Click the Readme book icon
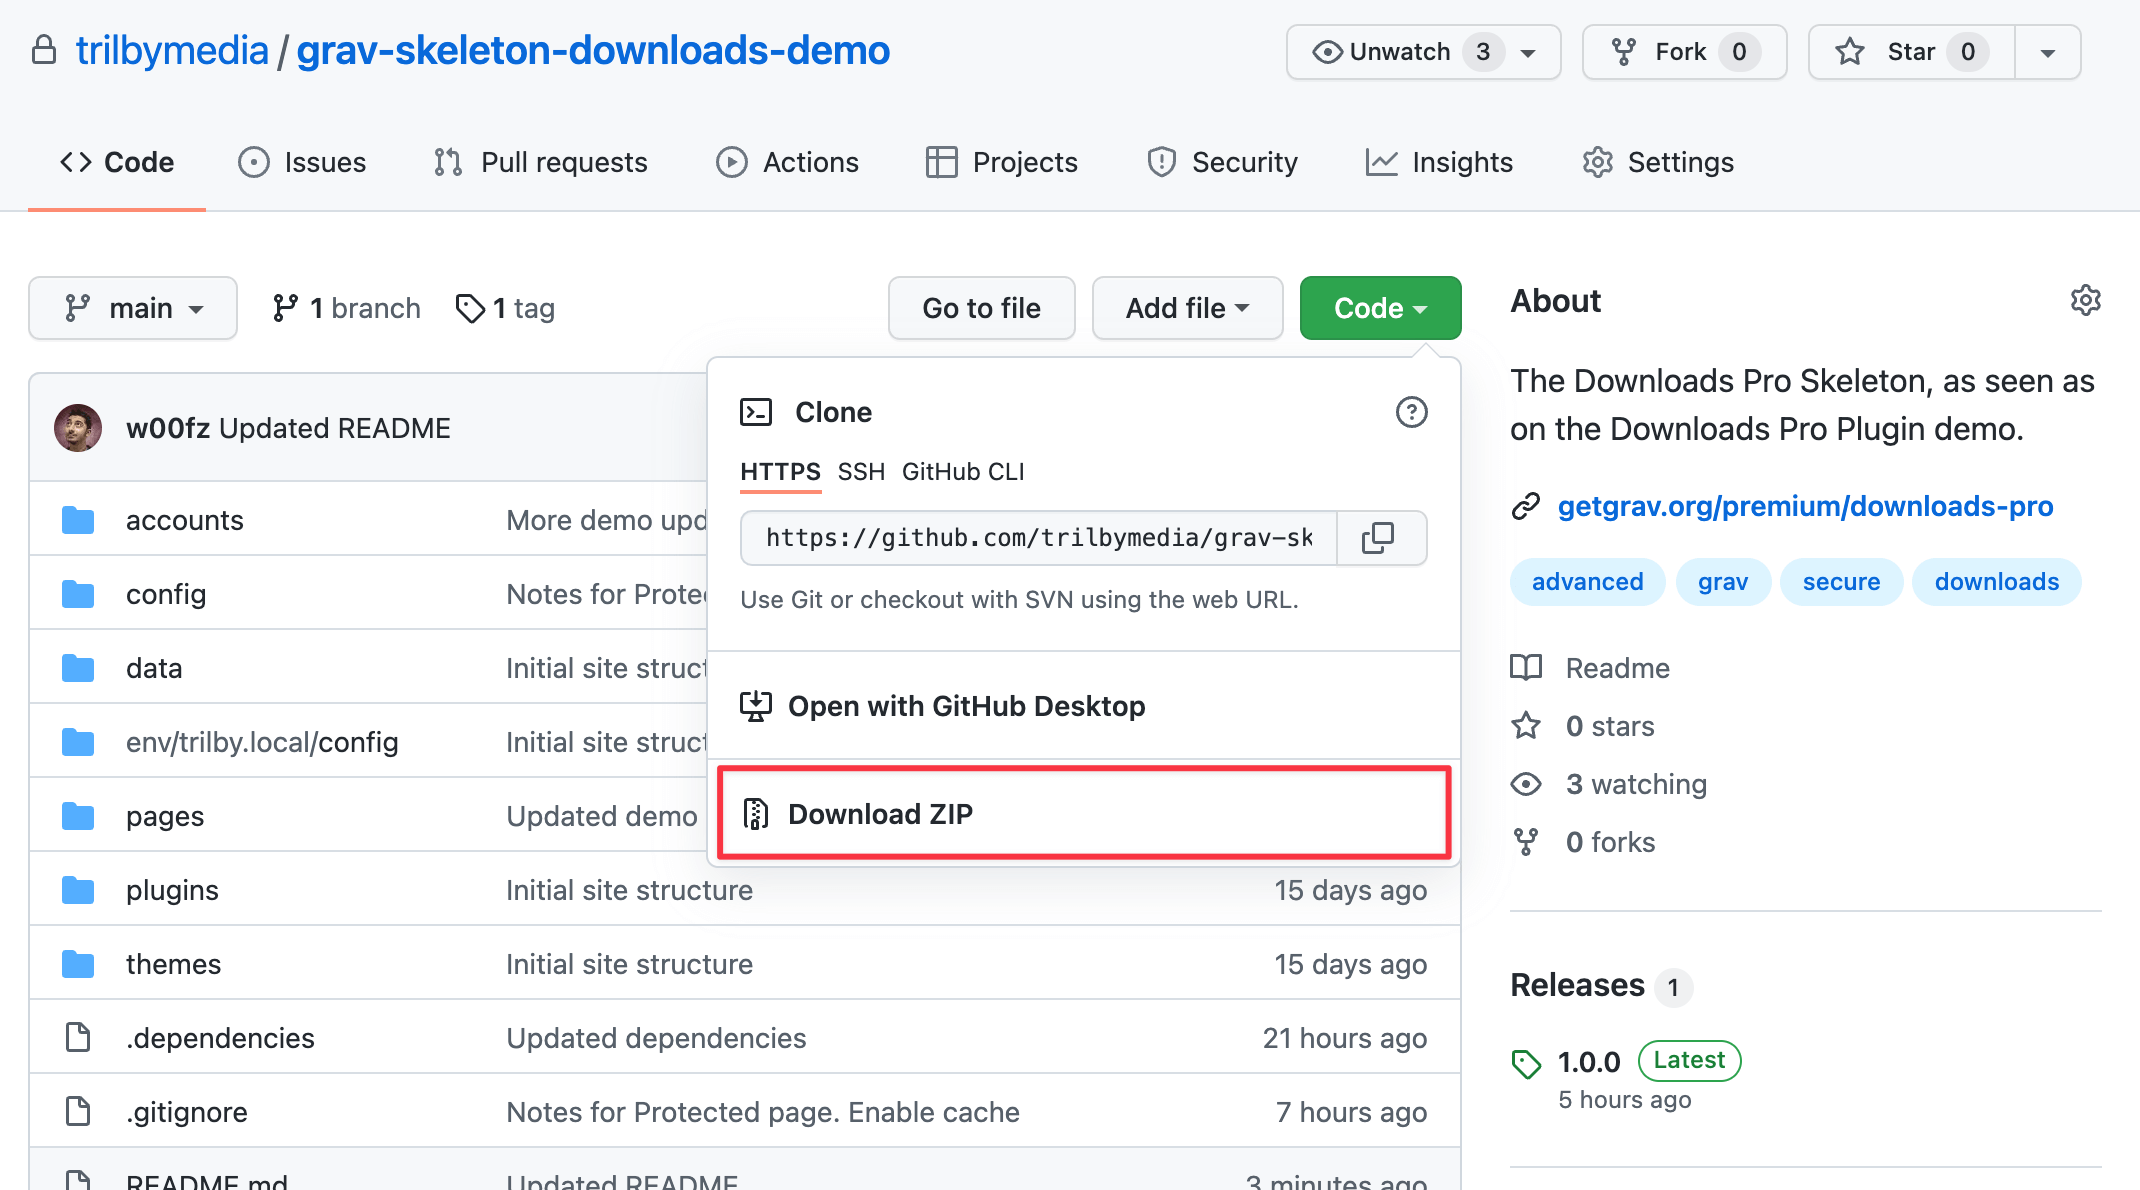2140x1190 pixels. (1526, 668)
